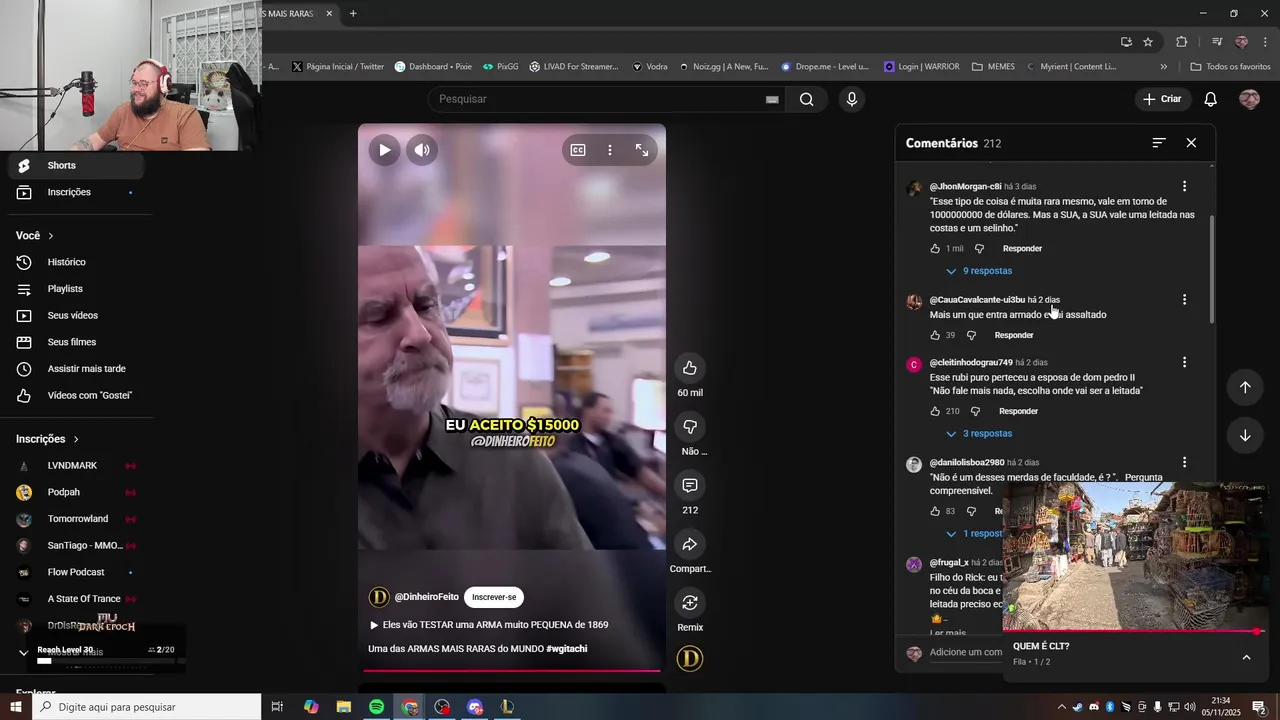The width and height of the screenshot is (1280, 720).
Task: Click the comments icon showing 212
Action: [x=690, y=486]
